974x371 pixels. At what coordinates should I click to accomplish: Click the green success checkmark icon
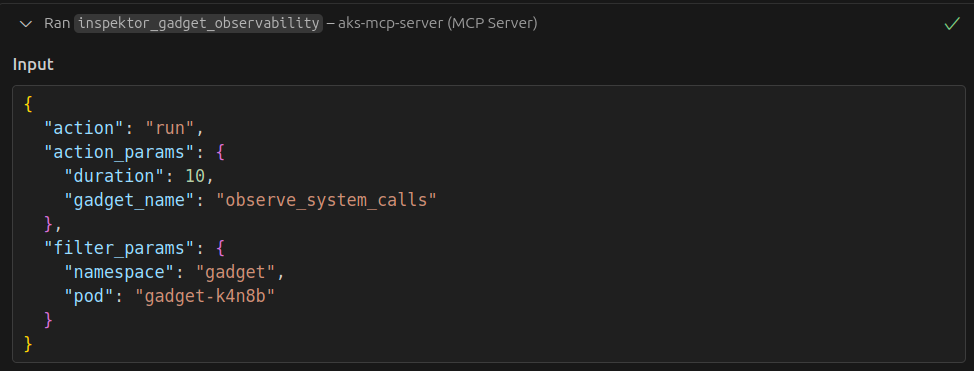pos(952,24)
